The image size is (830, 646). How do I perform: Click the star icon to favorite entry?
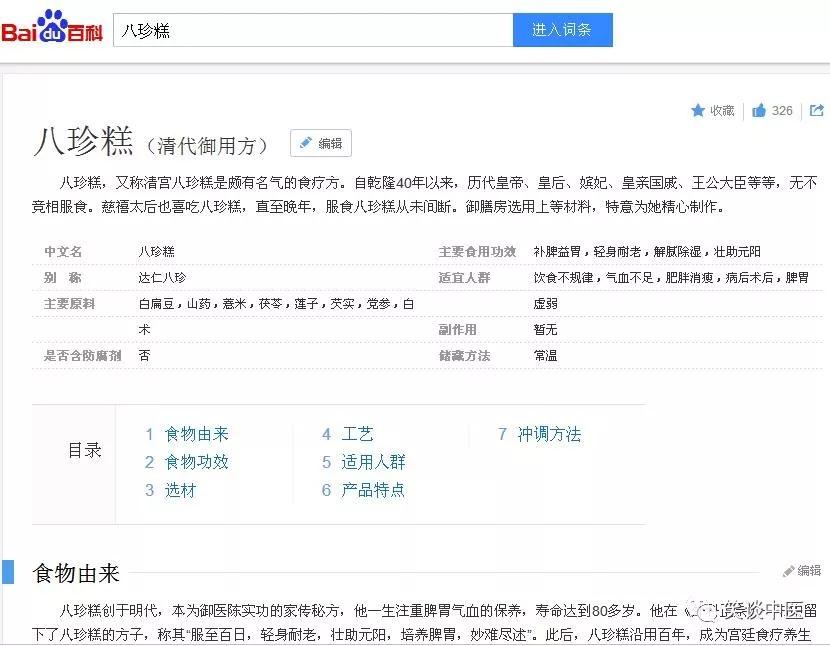[701, 111]
